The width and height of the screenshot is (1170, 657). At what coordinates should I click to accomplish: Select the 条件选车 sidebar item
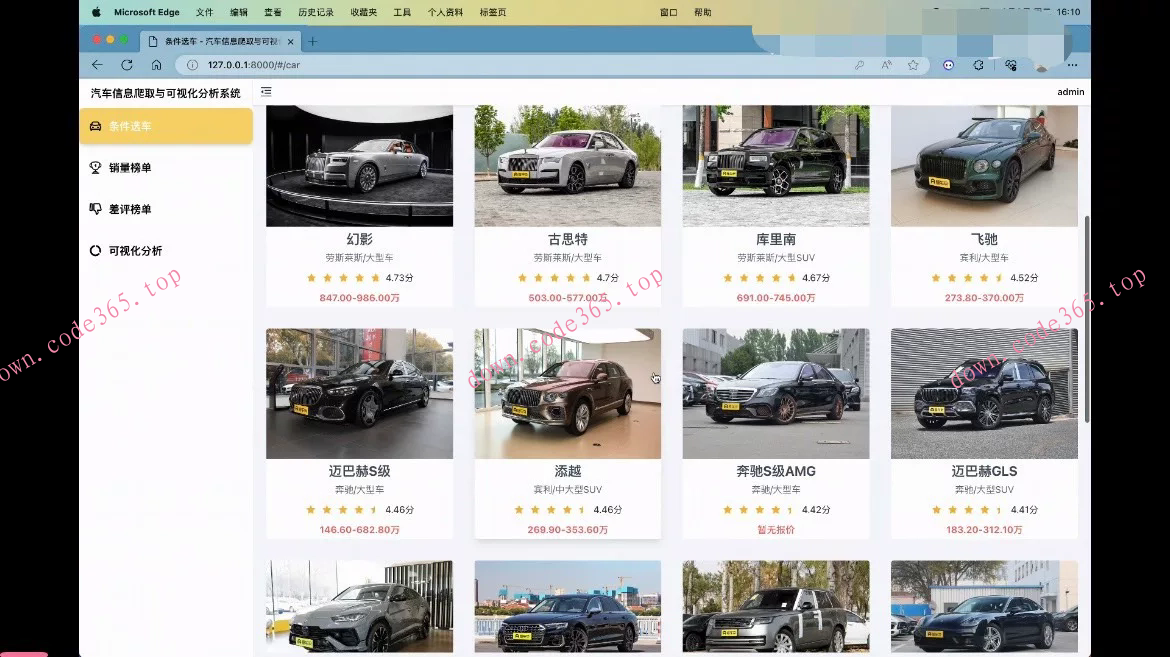166,126
